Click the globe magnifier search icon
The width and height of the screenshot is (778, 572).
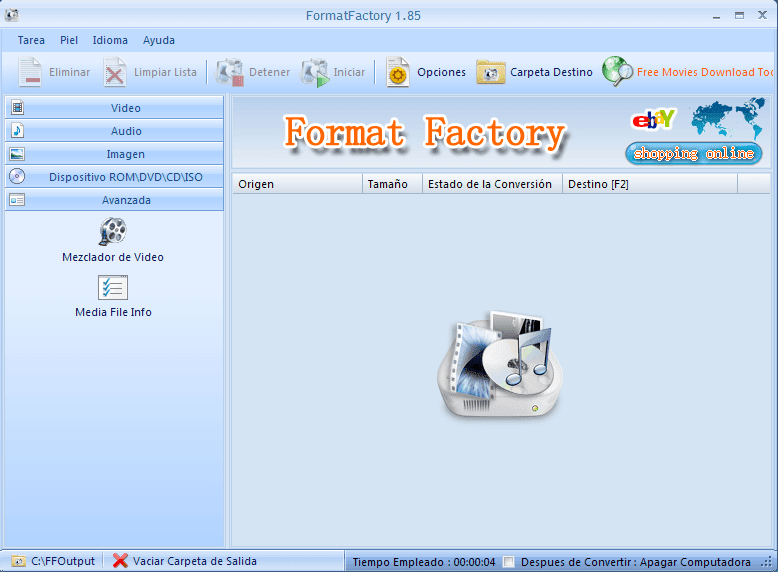point(617,71)
